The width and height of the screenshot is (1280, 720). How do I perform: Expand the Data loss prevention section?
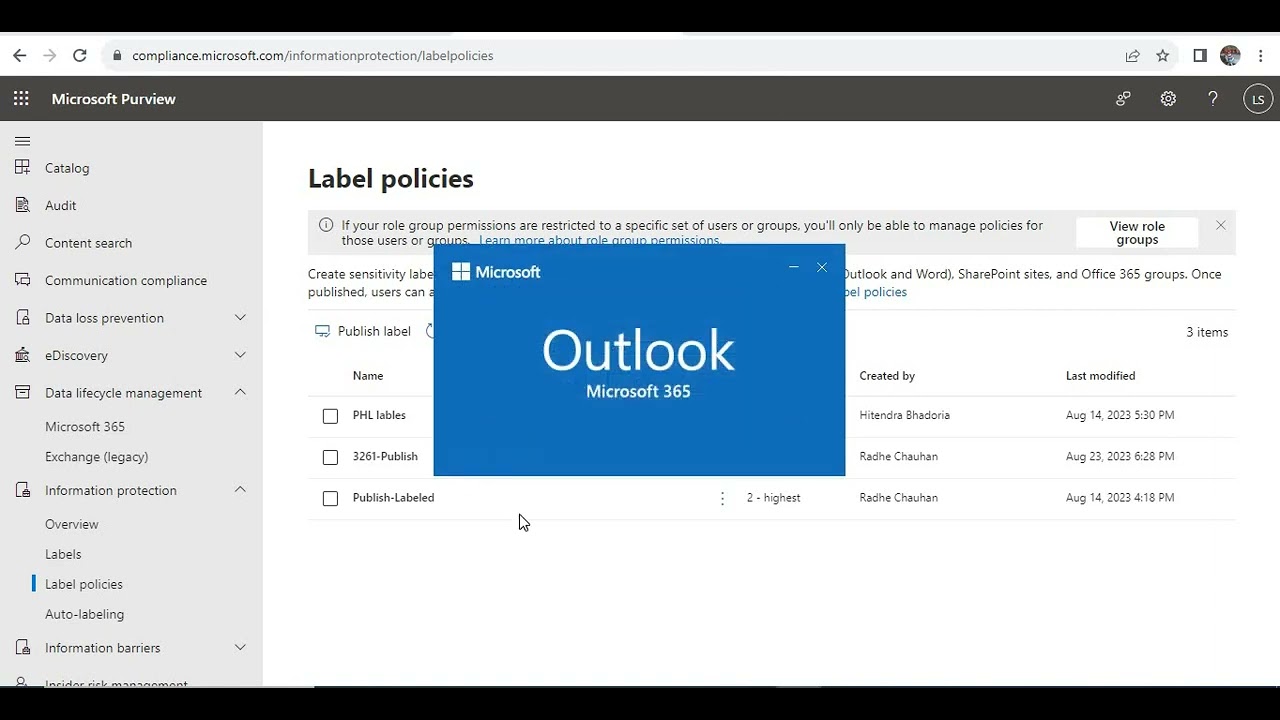[240, 318]
